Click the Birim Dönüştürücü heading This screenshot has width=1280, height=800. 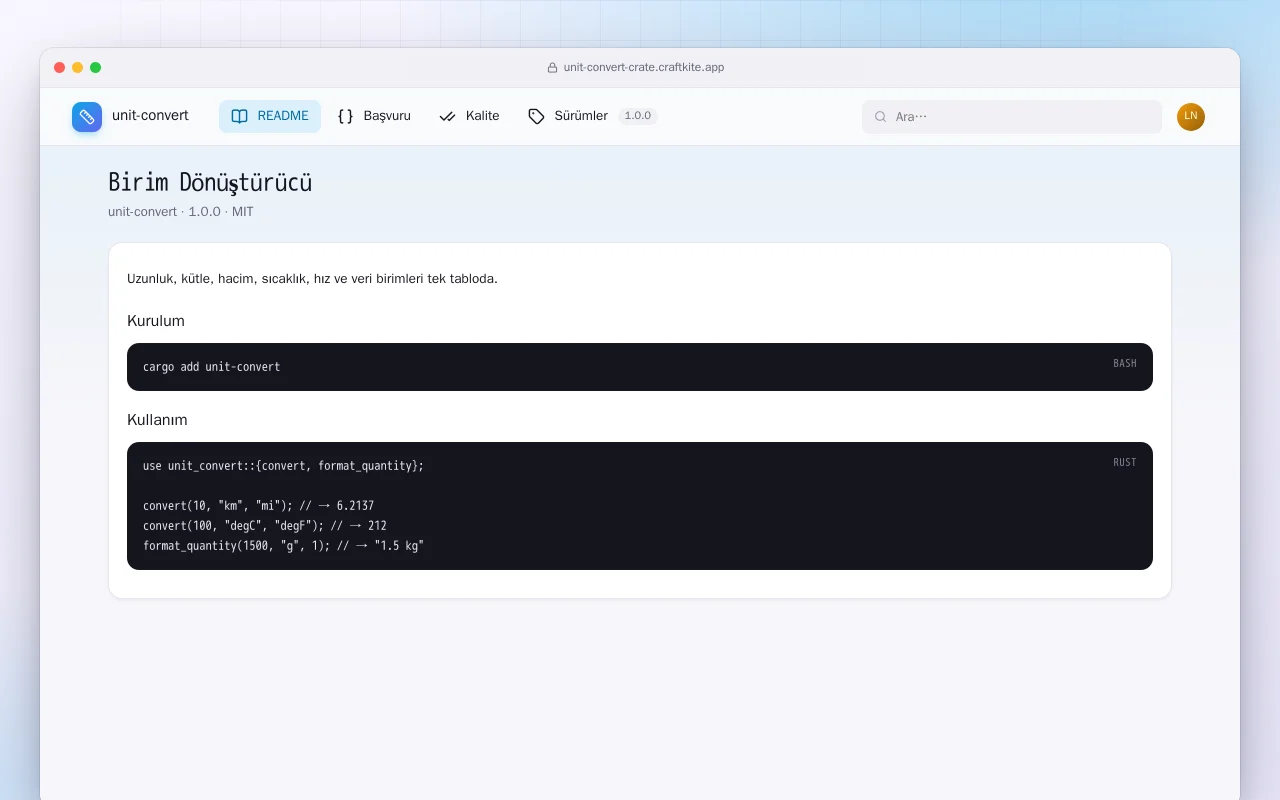210,182
